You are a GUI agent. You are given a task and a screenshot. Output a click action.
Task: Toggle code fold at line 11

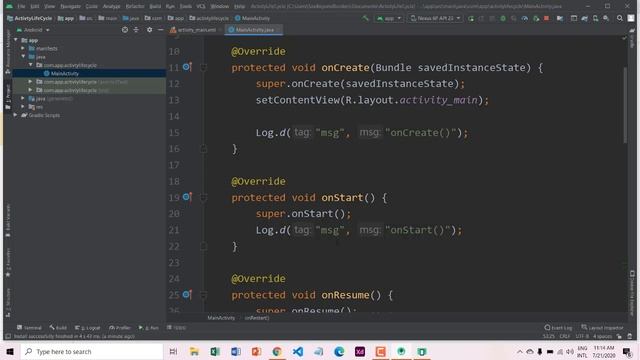point(203,68)
